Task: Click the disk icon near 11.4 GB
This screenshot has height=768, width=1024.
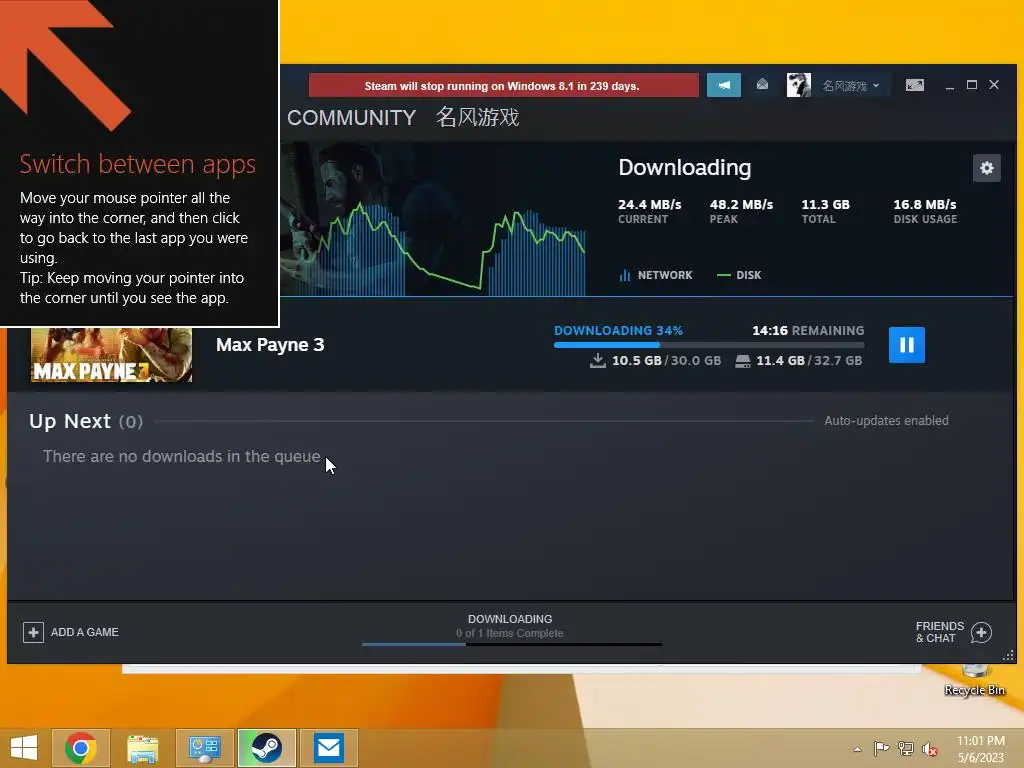Action: (743, 360)
